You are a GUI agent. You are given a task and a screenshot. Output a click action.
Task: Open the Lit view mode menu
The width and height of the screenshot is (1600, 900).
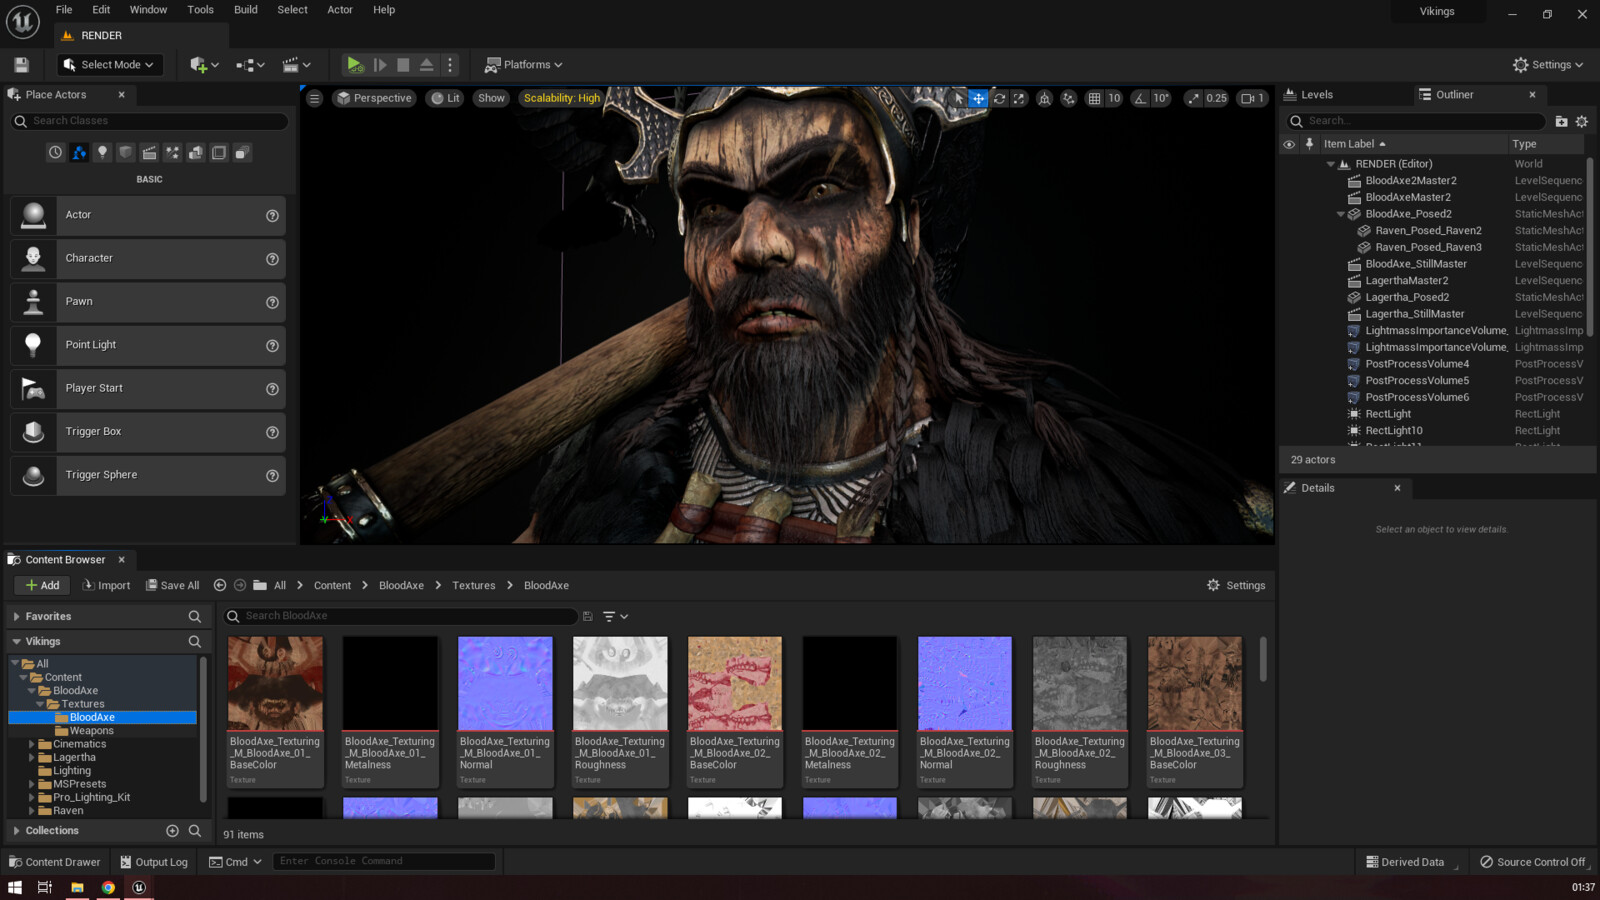coord(445,98)
